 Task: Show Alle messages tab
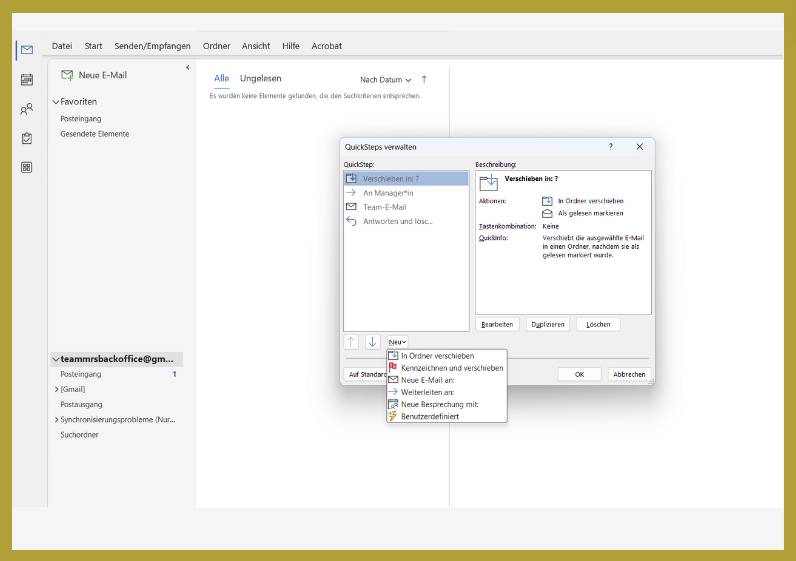pyautogui.click(x=221, y=78)
